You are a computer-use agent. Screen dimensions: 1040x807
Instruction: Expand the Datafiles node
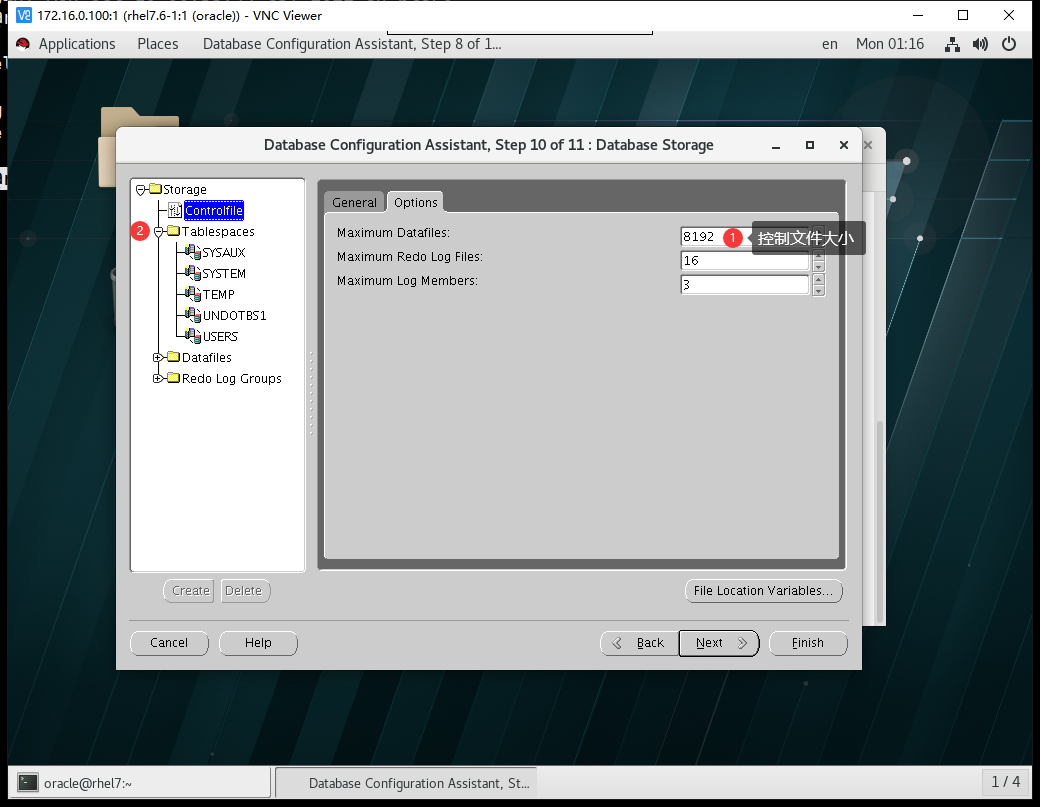(158, 357)
